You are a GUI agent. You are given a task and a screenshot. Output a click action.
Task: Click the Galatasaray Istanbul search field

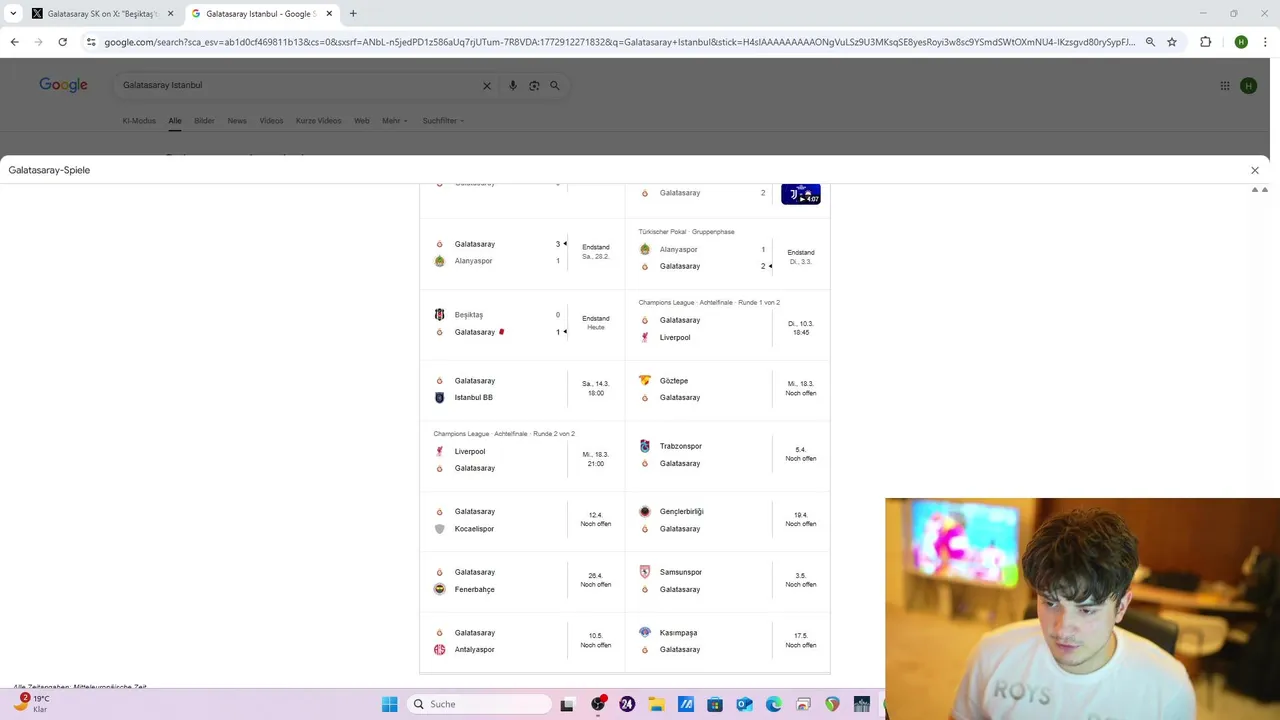[x=300, y=85]
